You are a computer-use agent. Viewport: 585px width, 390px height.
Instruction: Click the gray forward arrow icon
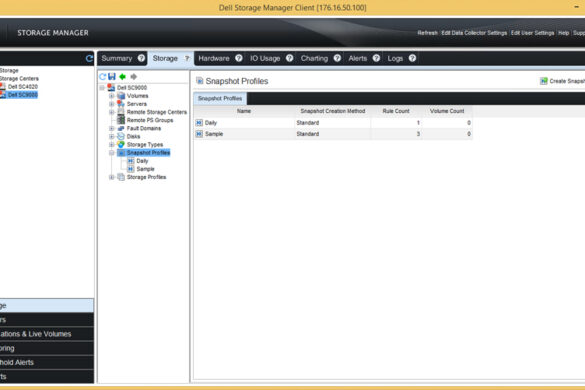coord(134,77)
